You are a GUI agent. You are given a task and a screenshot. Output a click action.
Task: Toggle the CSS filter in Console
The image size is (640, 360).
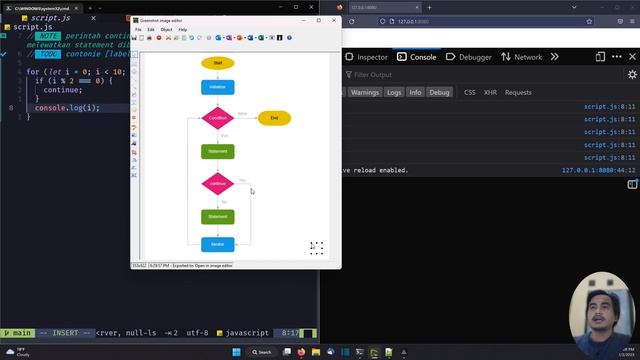(x=469, y=93)
